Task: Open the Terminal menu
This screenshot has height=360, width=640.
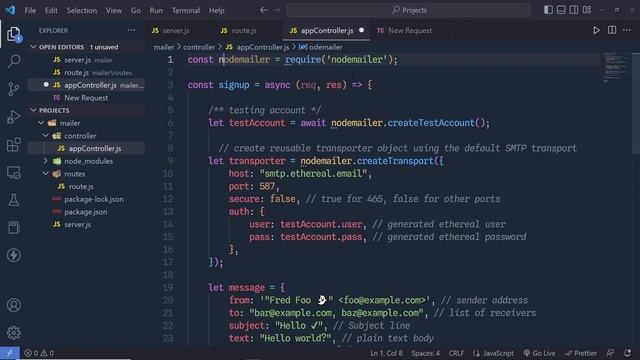Action: 186,10
